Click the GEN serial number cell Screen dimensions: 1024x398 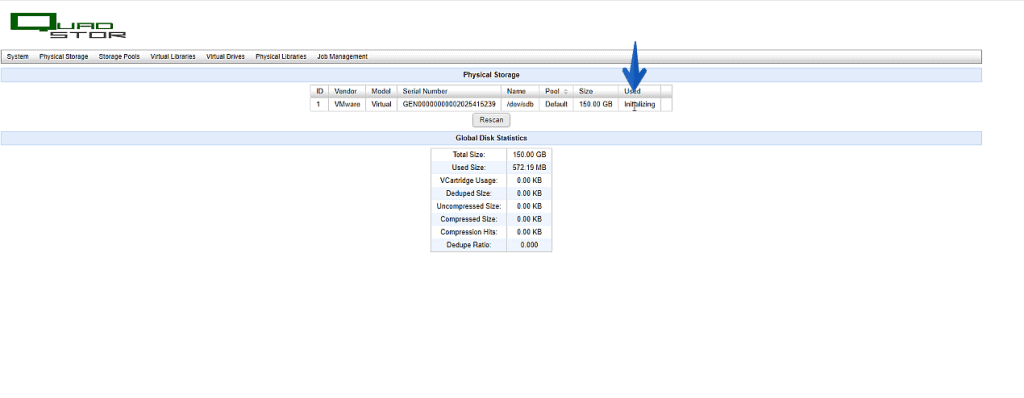tap(449, 105)
